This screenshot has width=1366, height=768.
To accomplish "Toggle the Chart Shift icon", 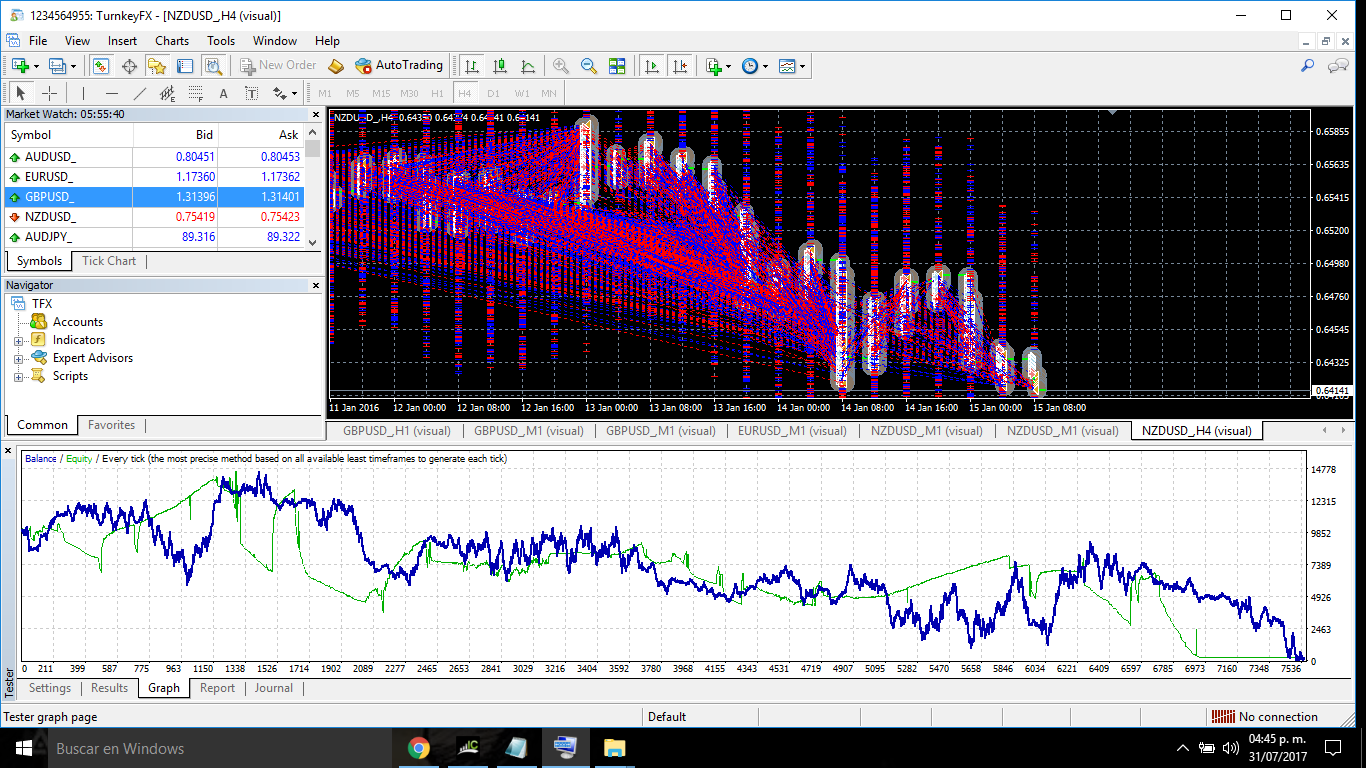I will [680, 66].
